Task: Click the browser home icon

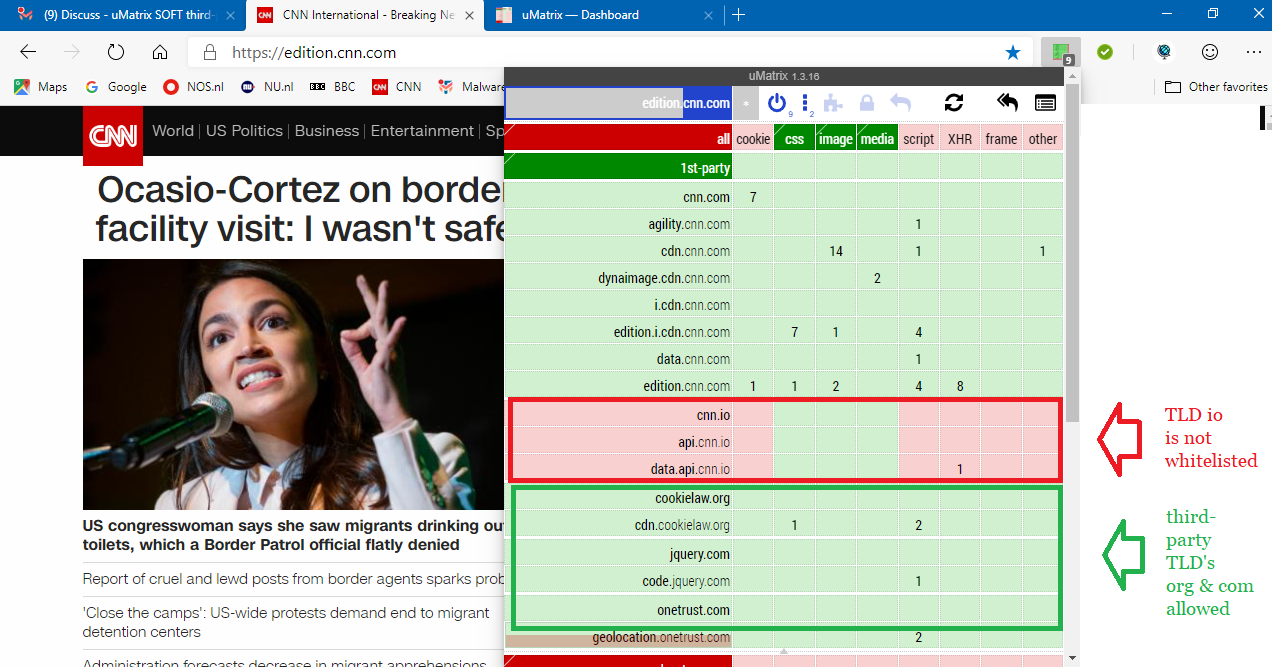Action: [x=160, y=52]
